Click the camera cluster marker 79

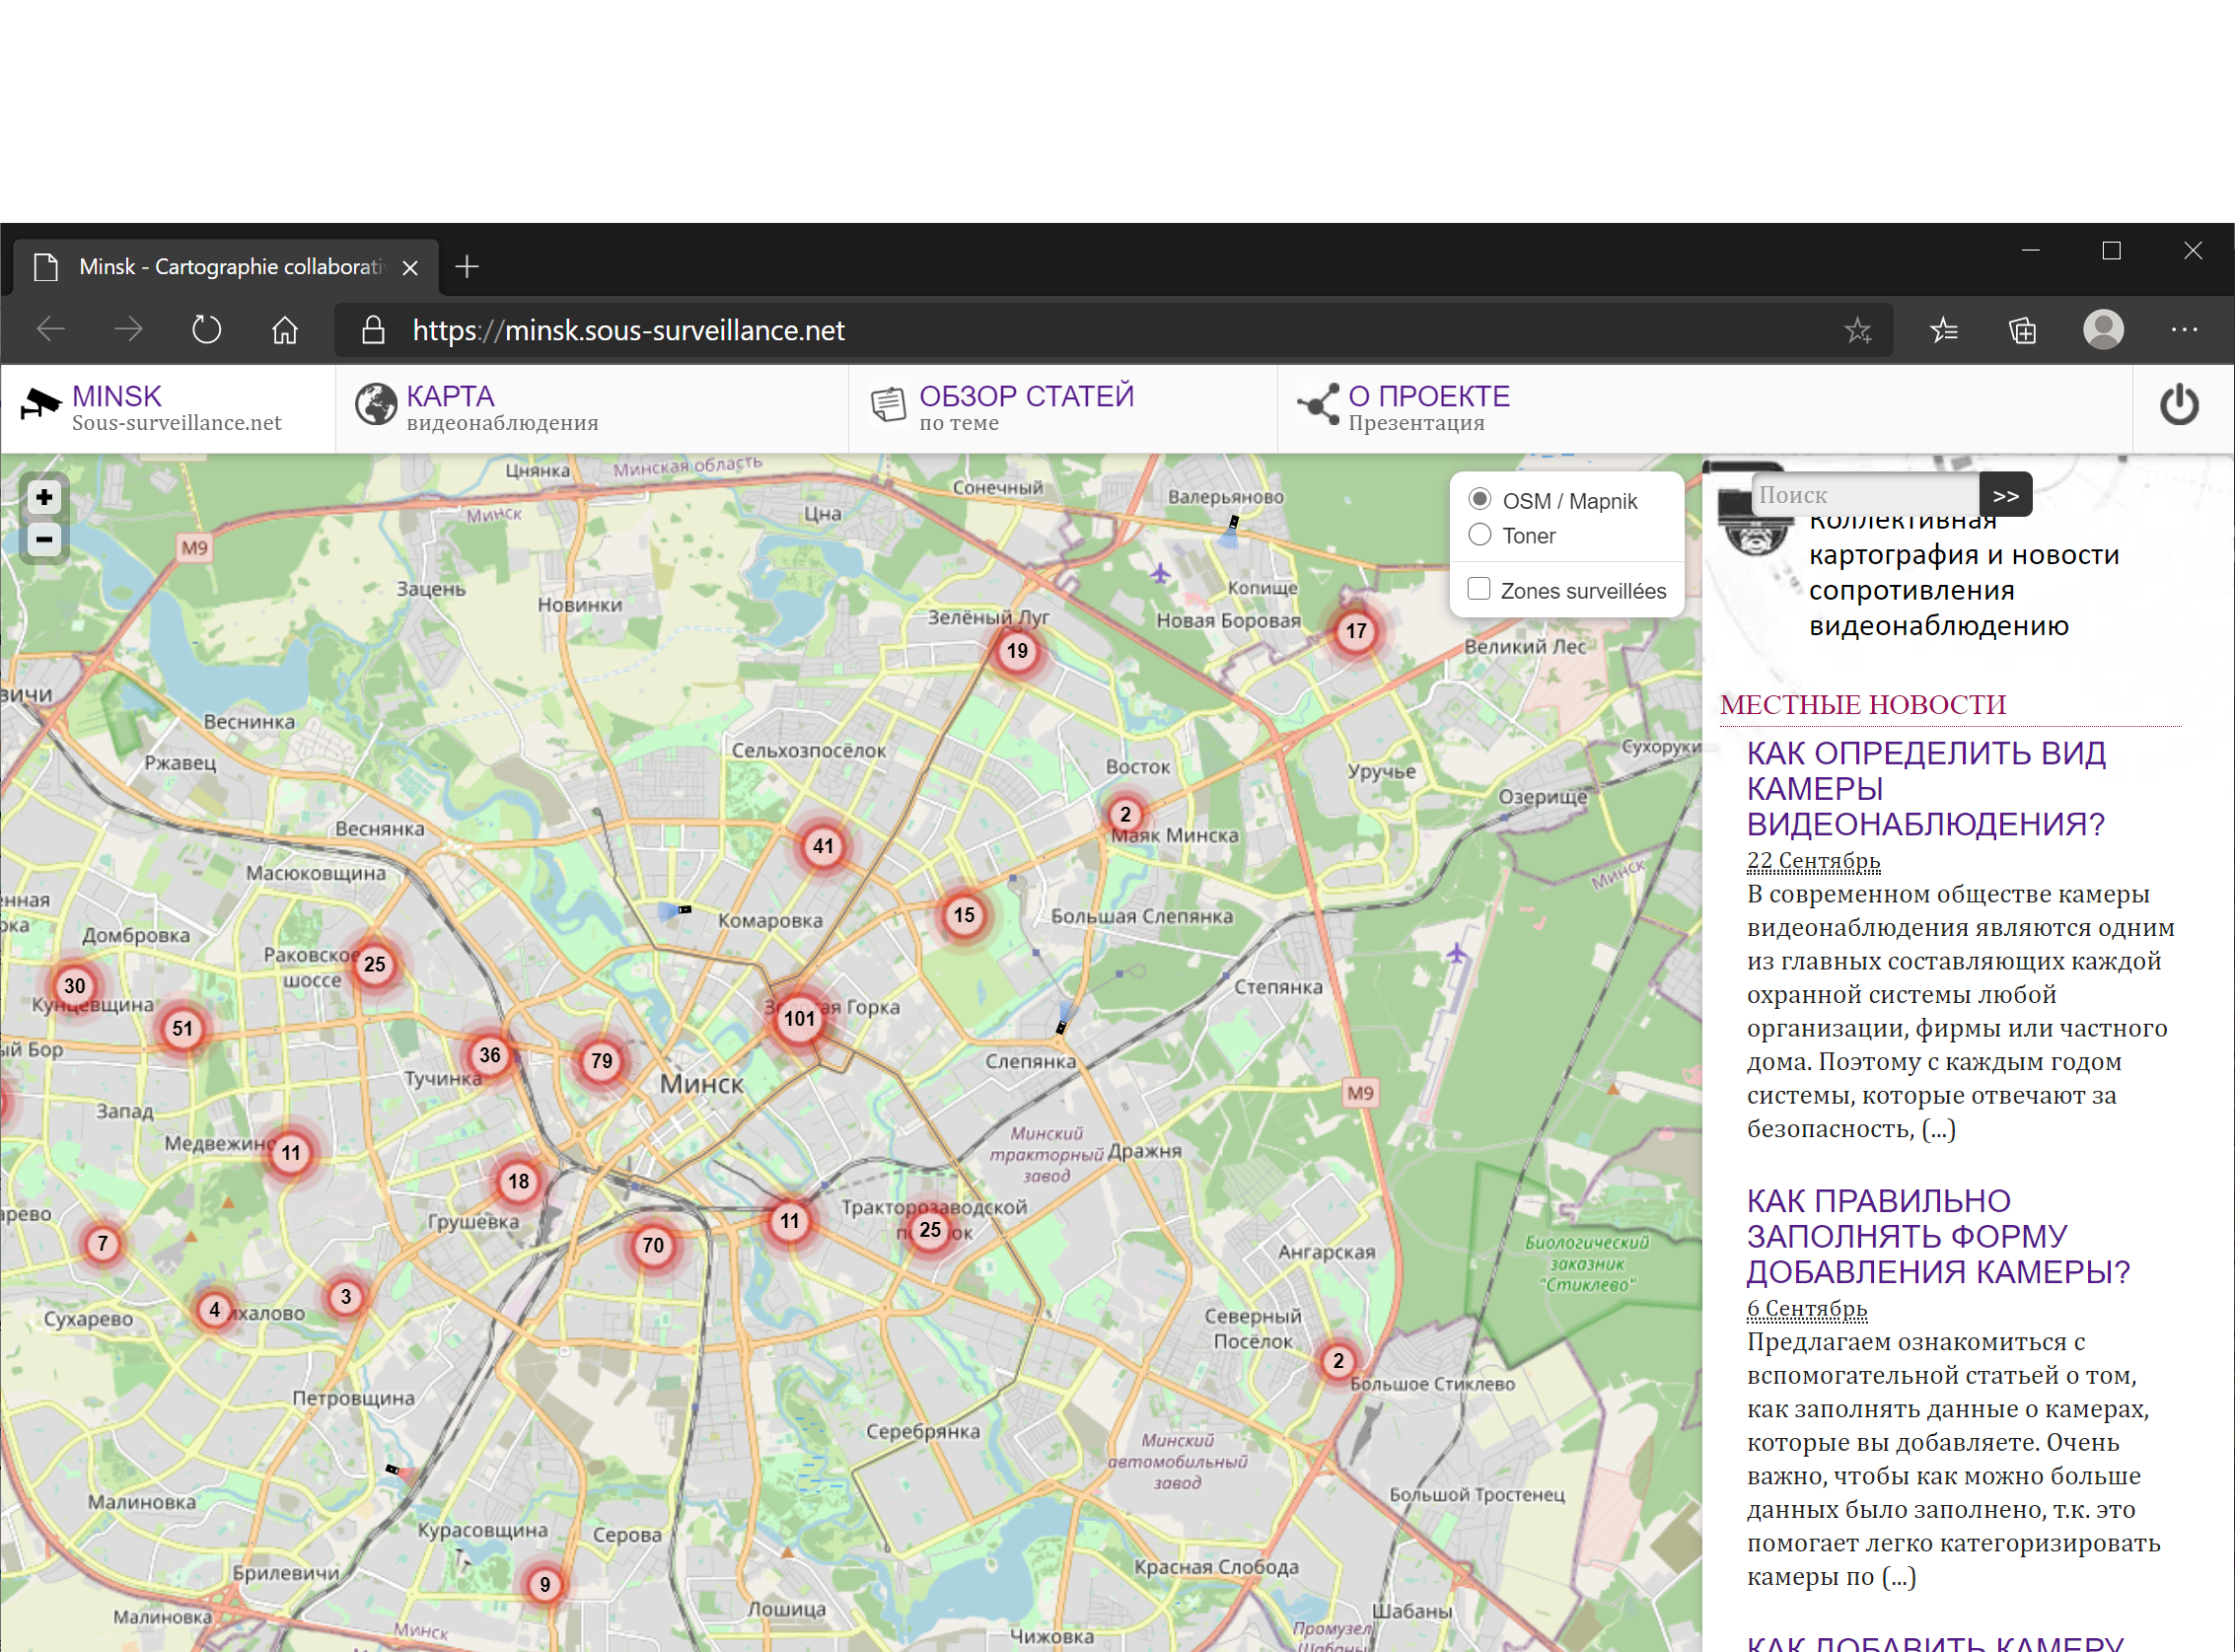[601, 1061]
